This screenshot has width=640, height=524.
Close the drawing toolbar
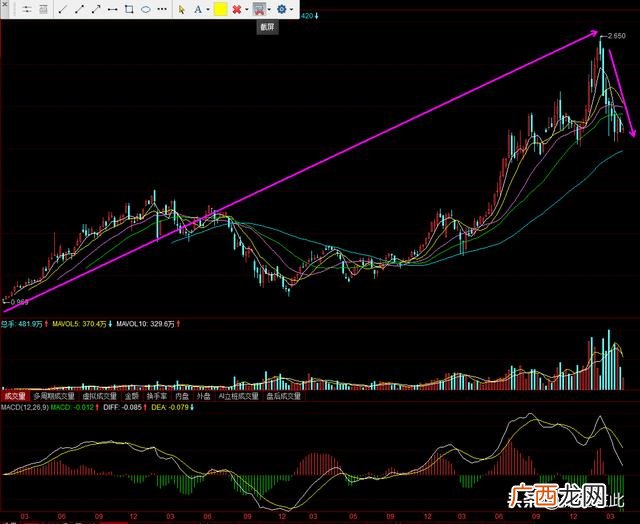(4, 4)
